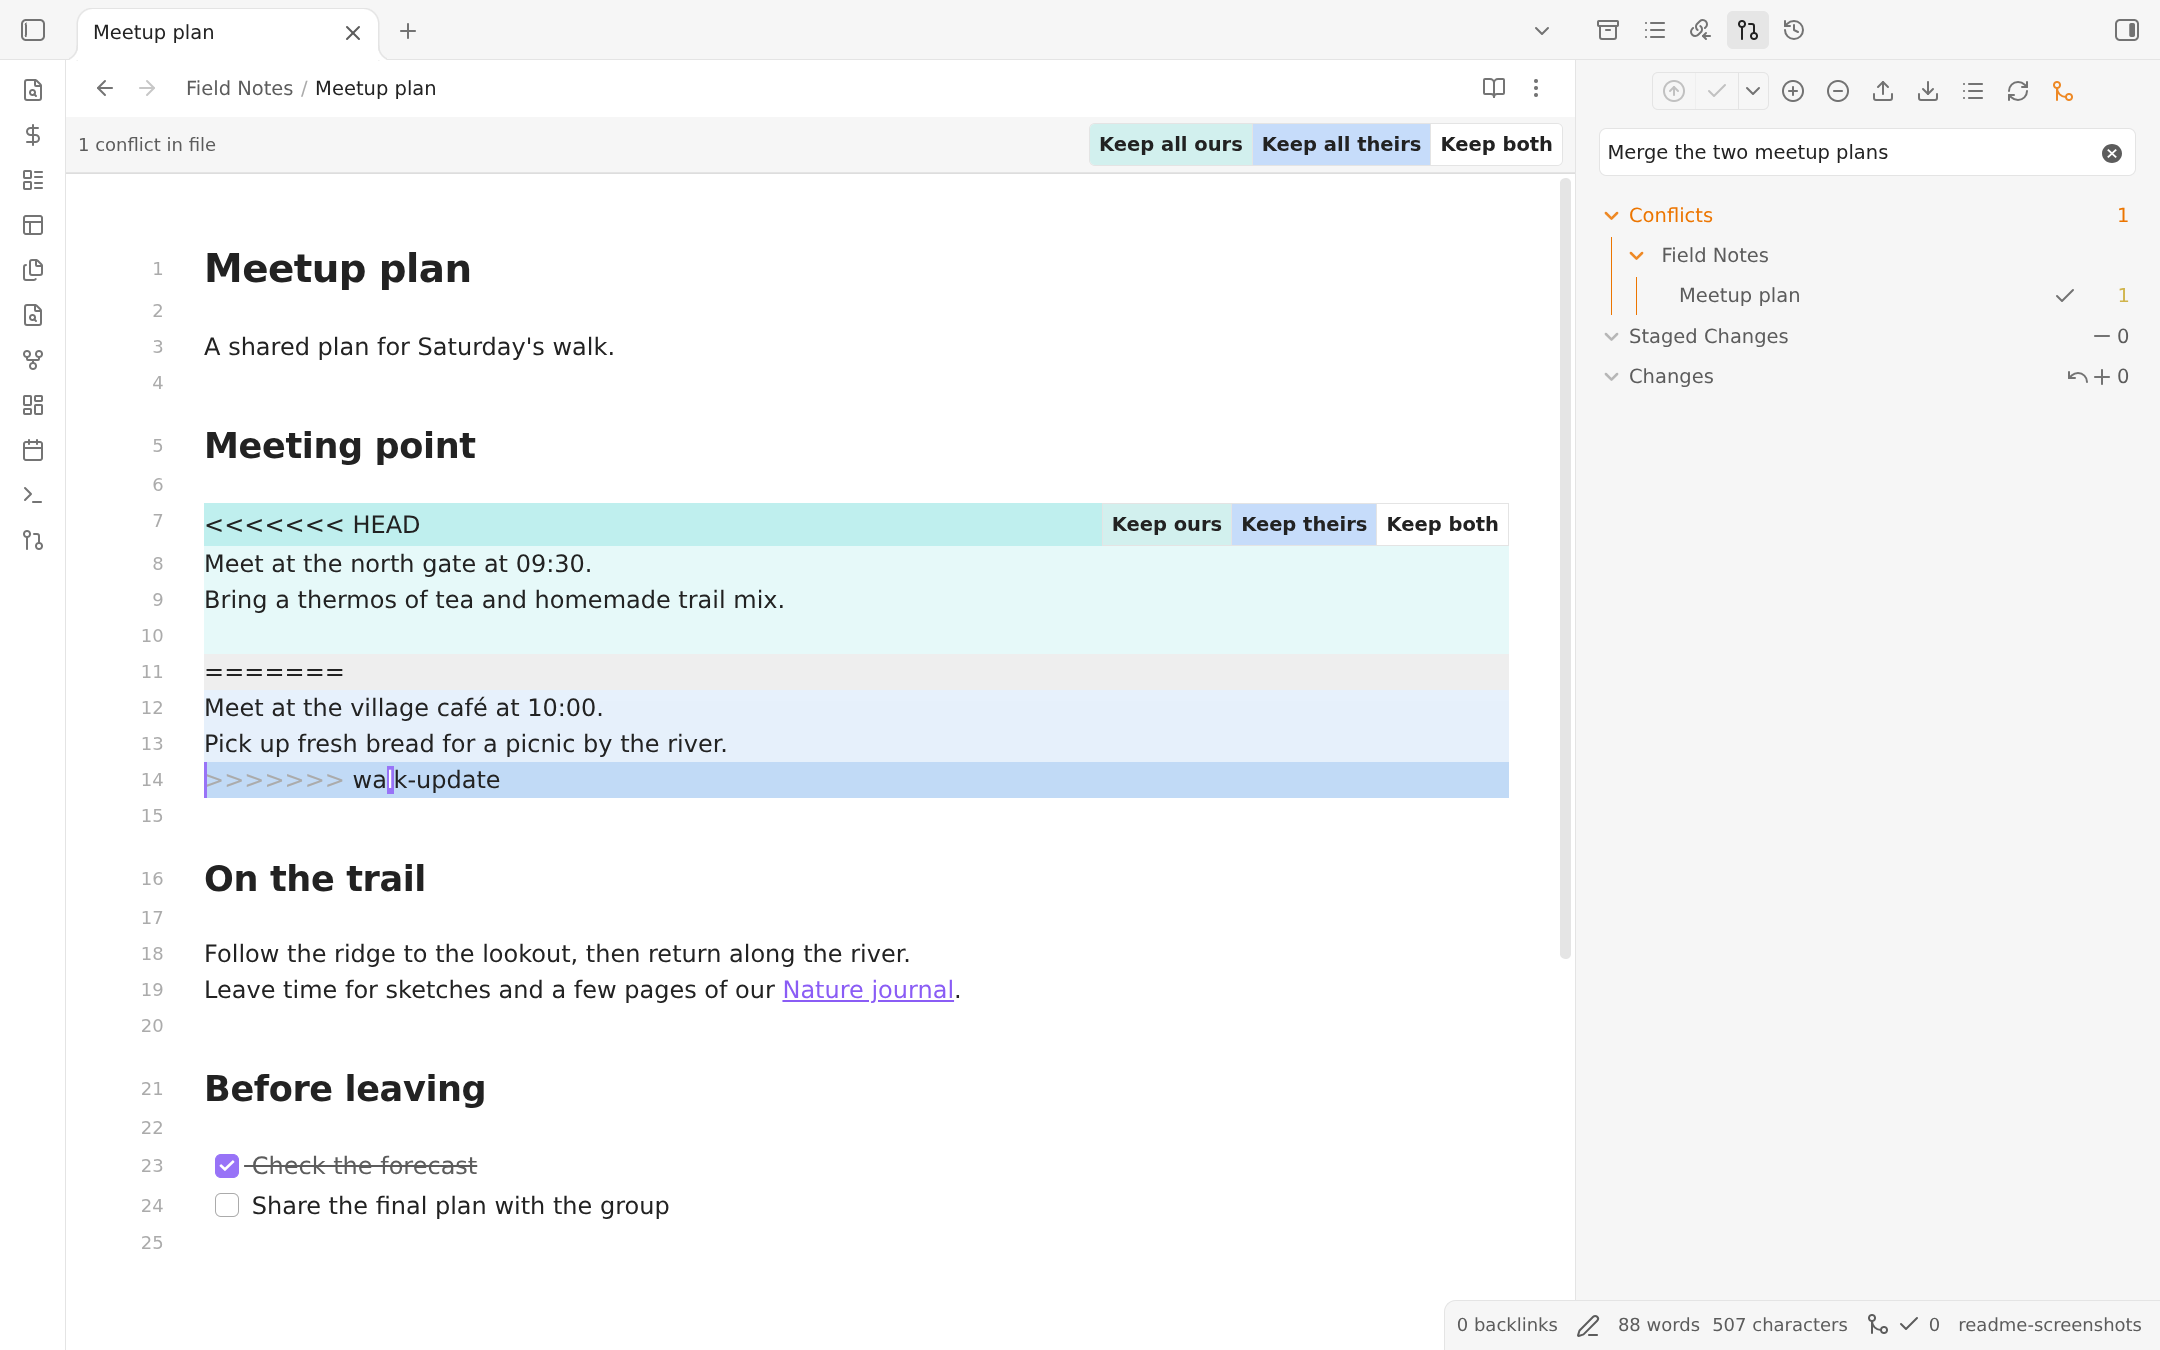Open the terminal icon in left ribbon

(33, 495)
